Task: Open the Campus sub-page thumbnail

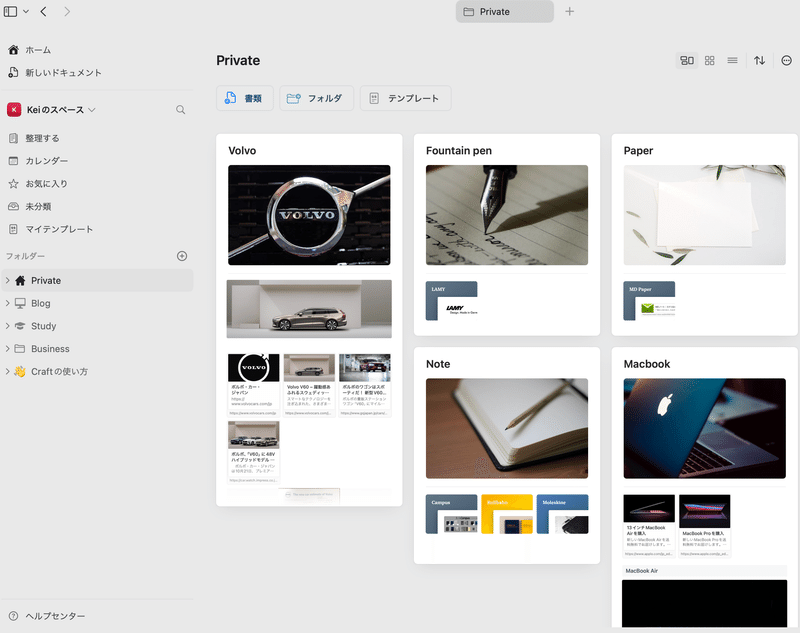Action: (x=452, y=514)
